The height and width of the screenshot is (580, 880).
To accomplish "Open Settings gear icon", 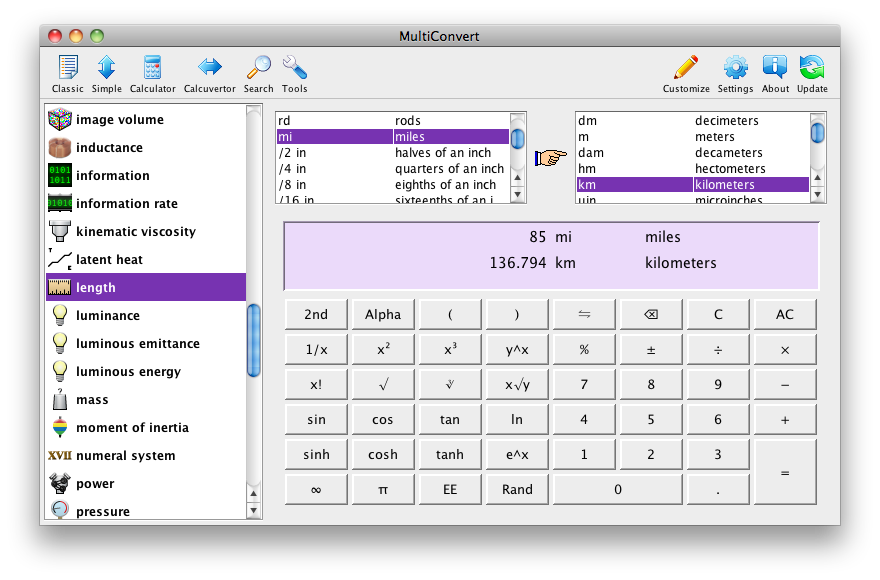I will pyautogui.click(x=735, y=74).
